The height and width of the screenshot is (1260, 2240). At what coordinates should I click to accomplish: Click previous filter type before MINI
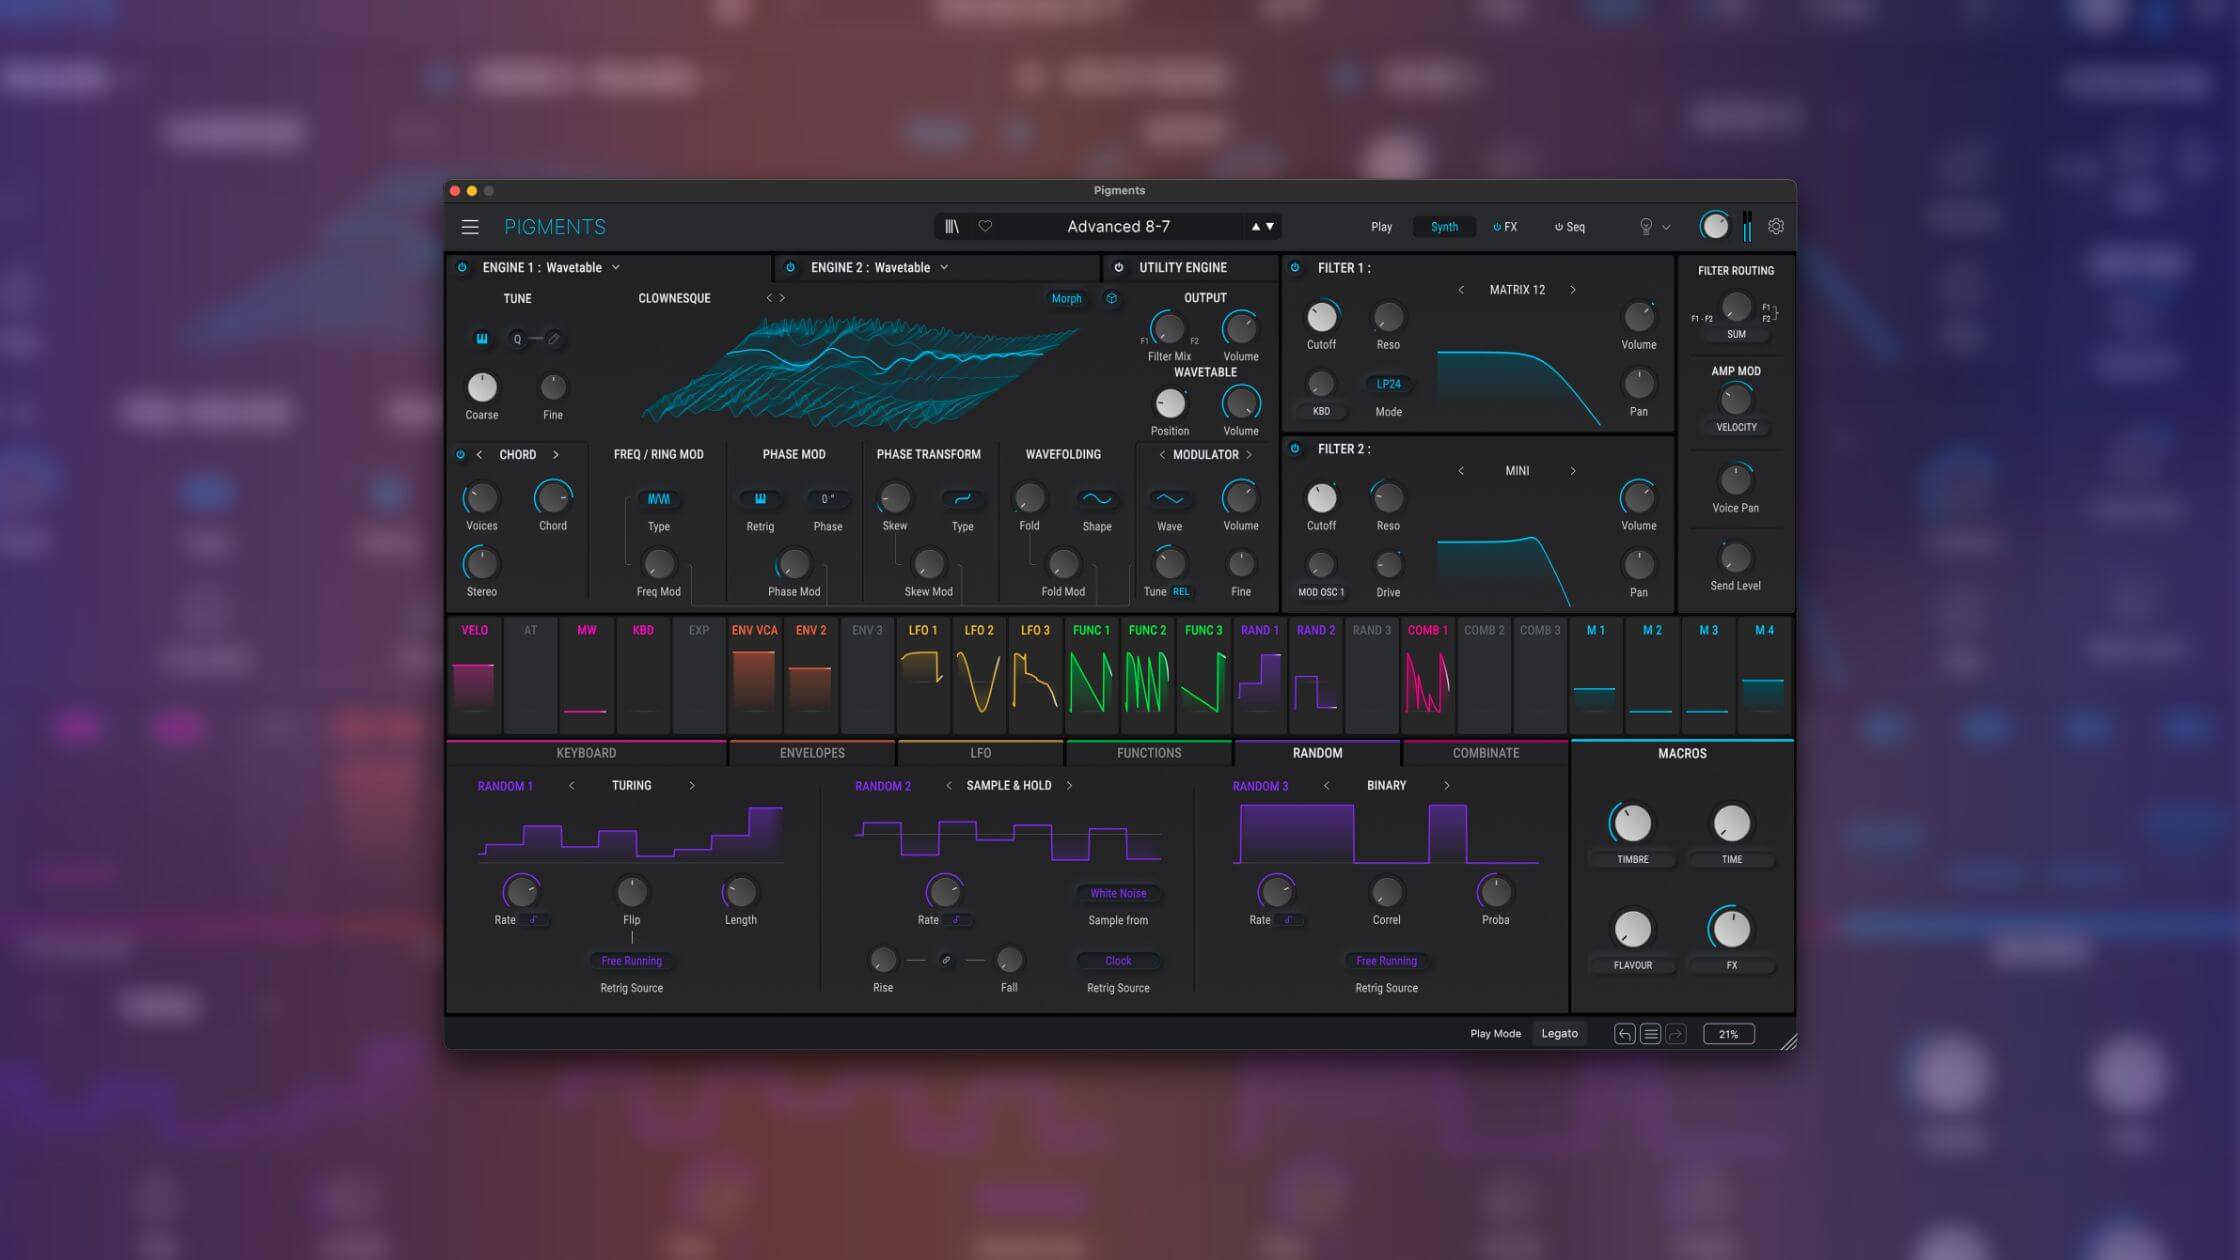(1461, 471)
